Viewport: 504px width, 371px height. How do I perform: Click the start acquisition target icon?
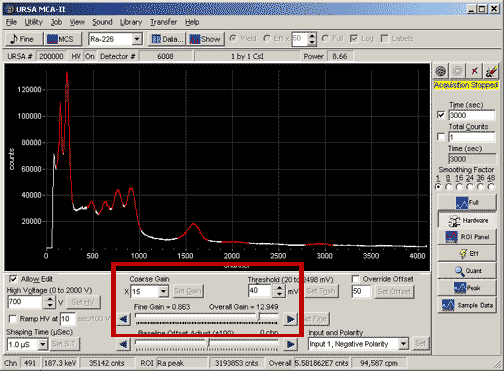(441, 71)
